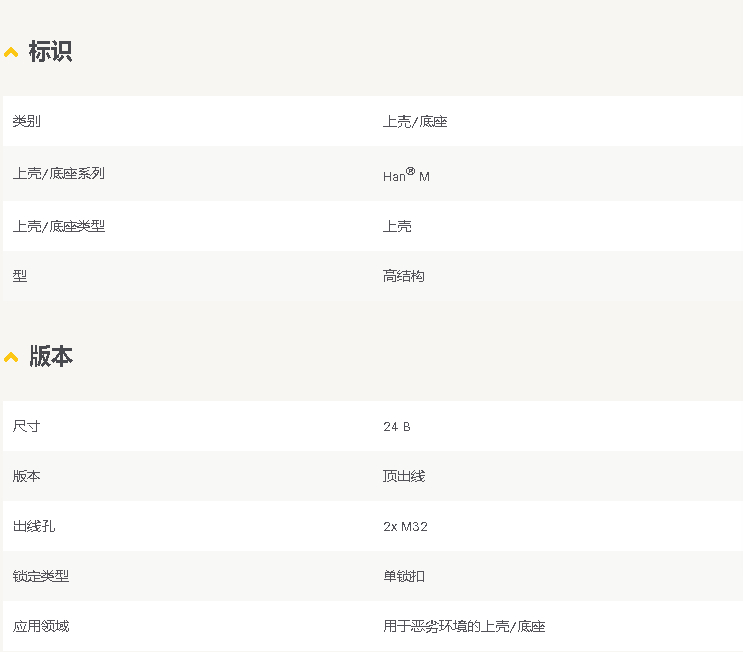
Task: Click the 应用领域 row label
Action: [x=41, y=626]
